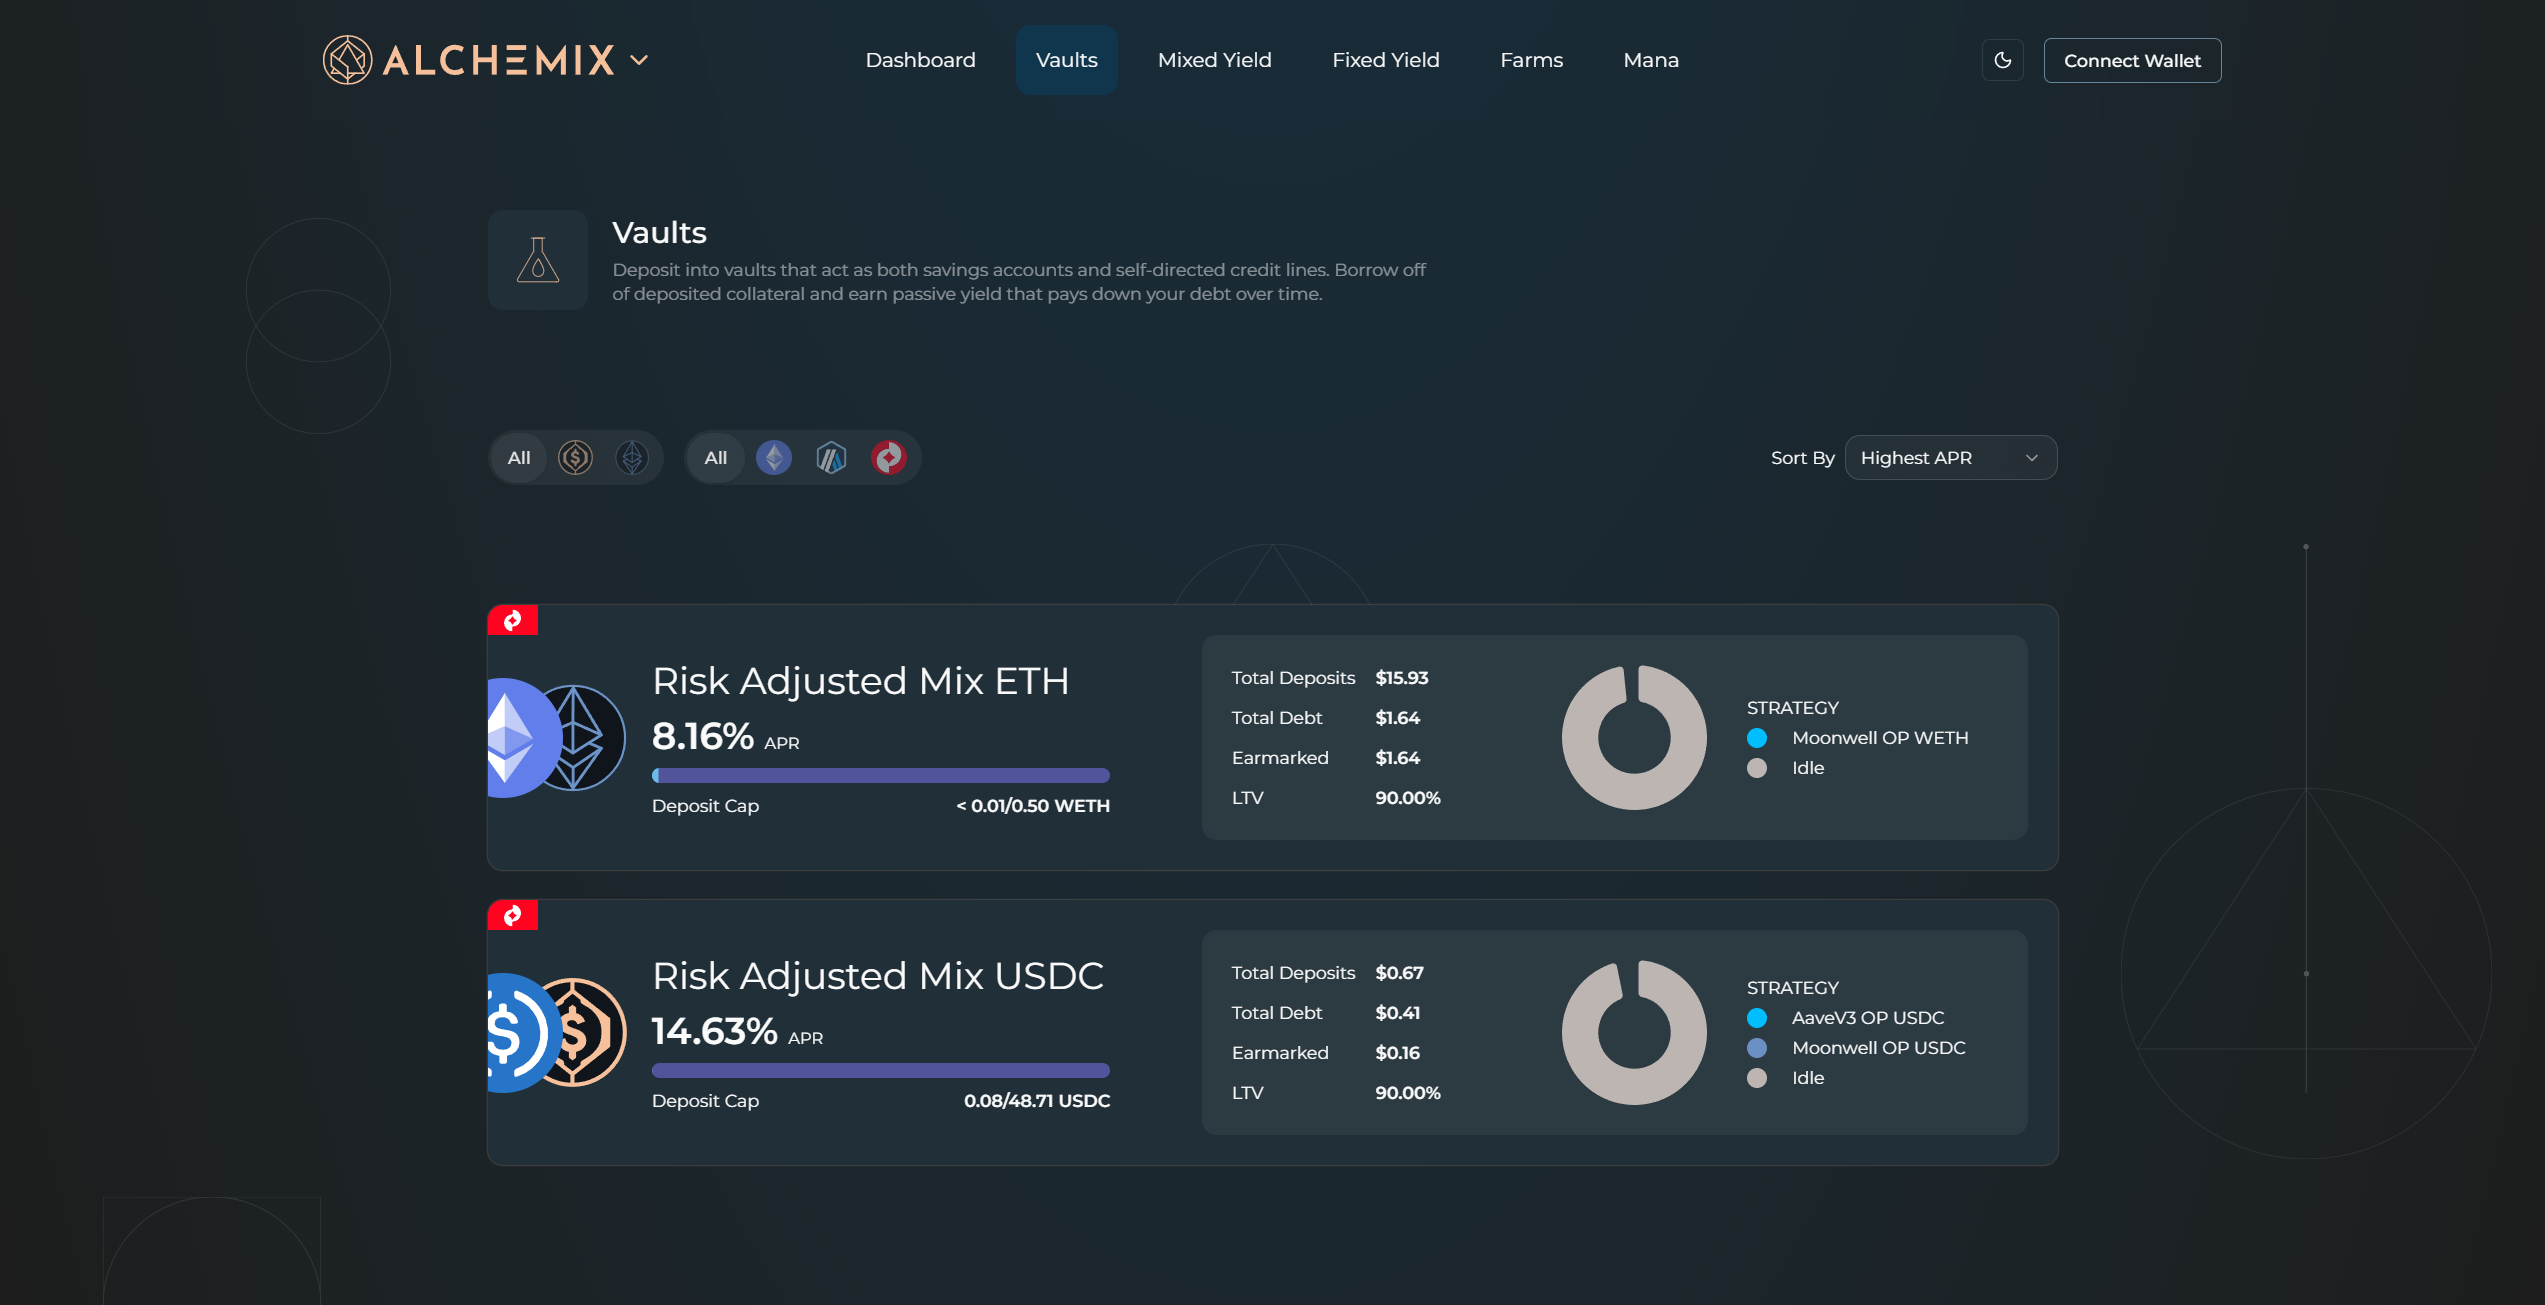Click the Vaults beaker icon in the header area
Viewport: 2545px width, 1305px height.
click(537, 260)
